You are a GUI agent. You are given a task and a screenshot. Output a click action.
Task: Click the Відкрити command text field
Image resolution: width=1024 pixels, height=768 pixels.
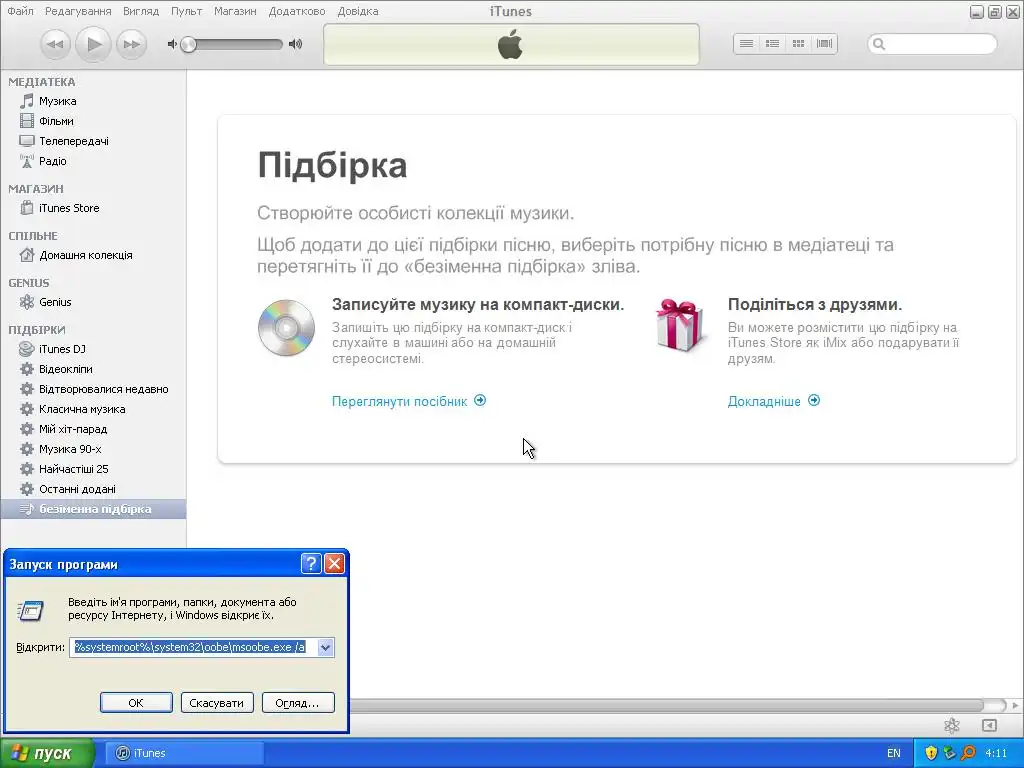(x=193, y=647)
